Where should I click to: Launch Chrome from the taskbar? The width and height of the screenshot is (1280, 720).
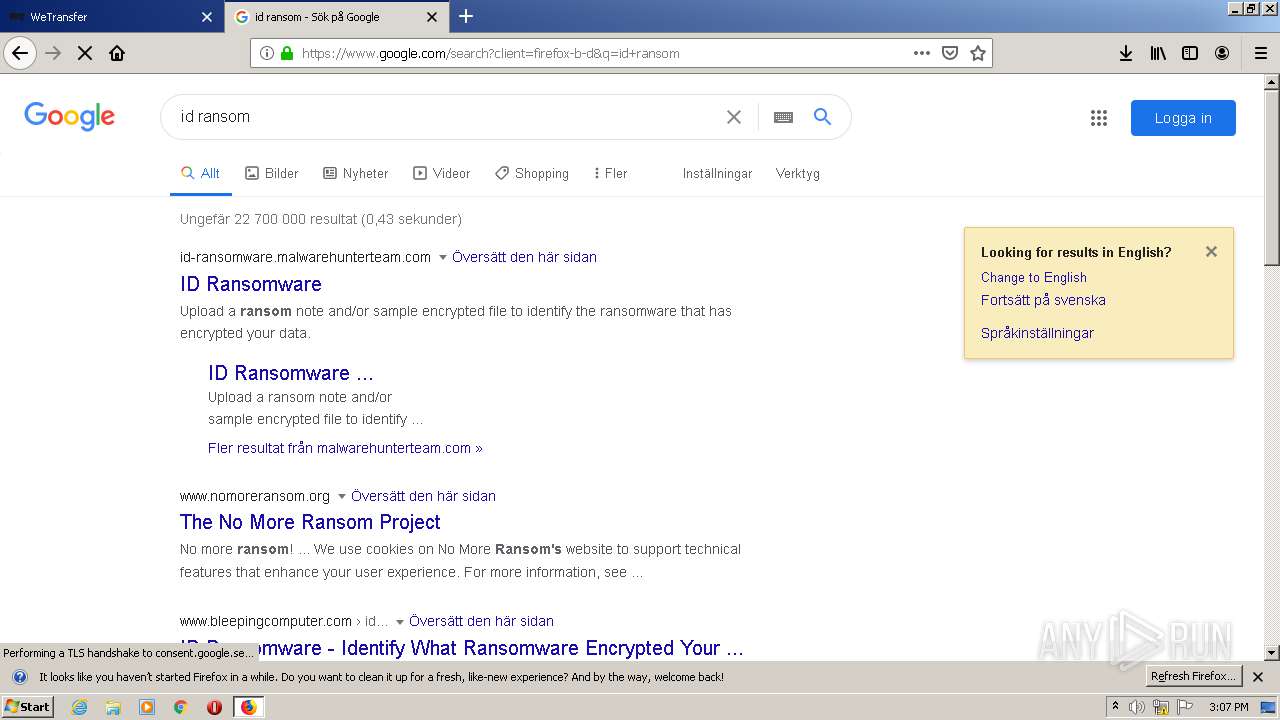180,707
